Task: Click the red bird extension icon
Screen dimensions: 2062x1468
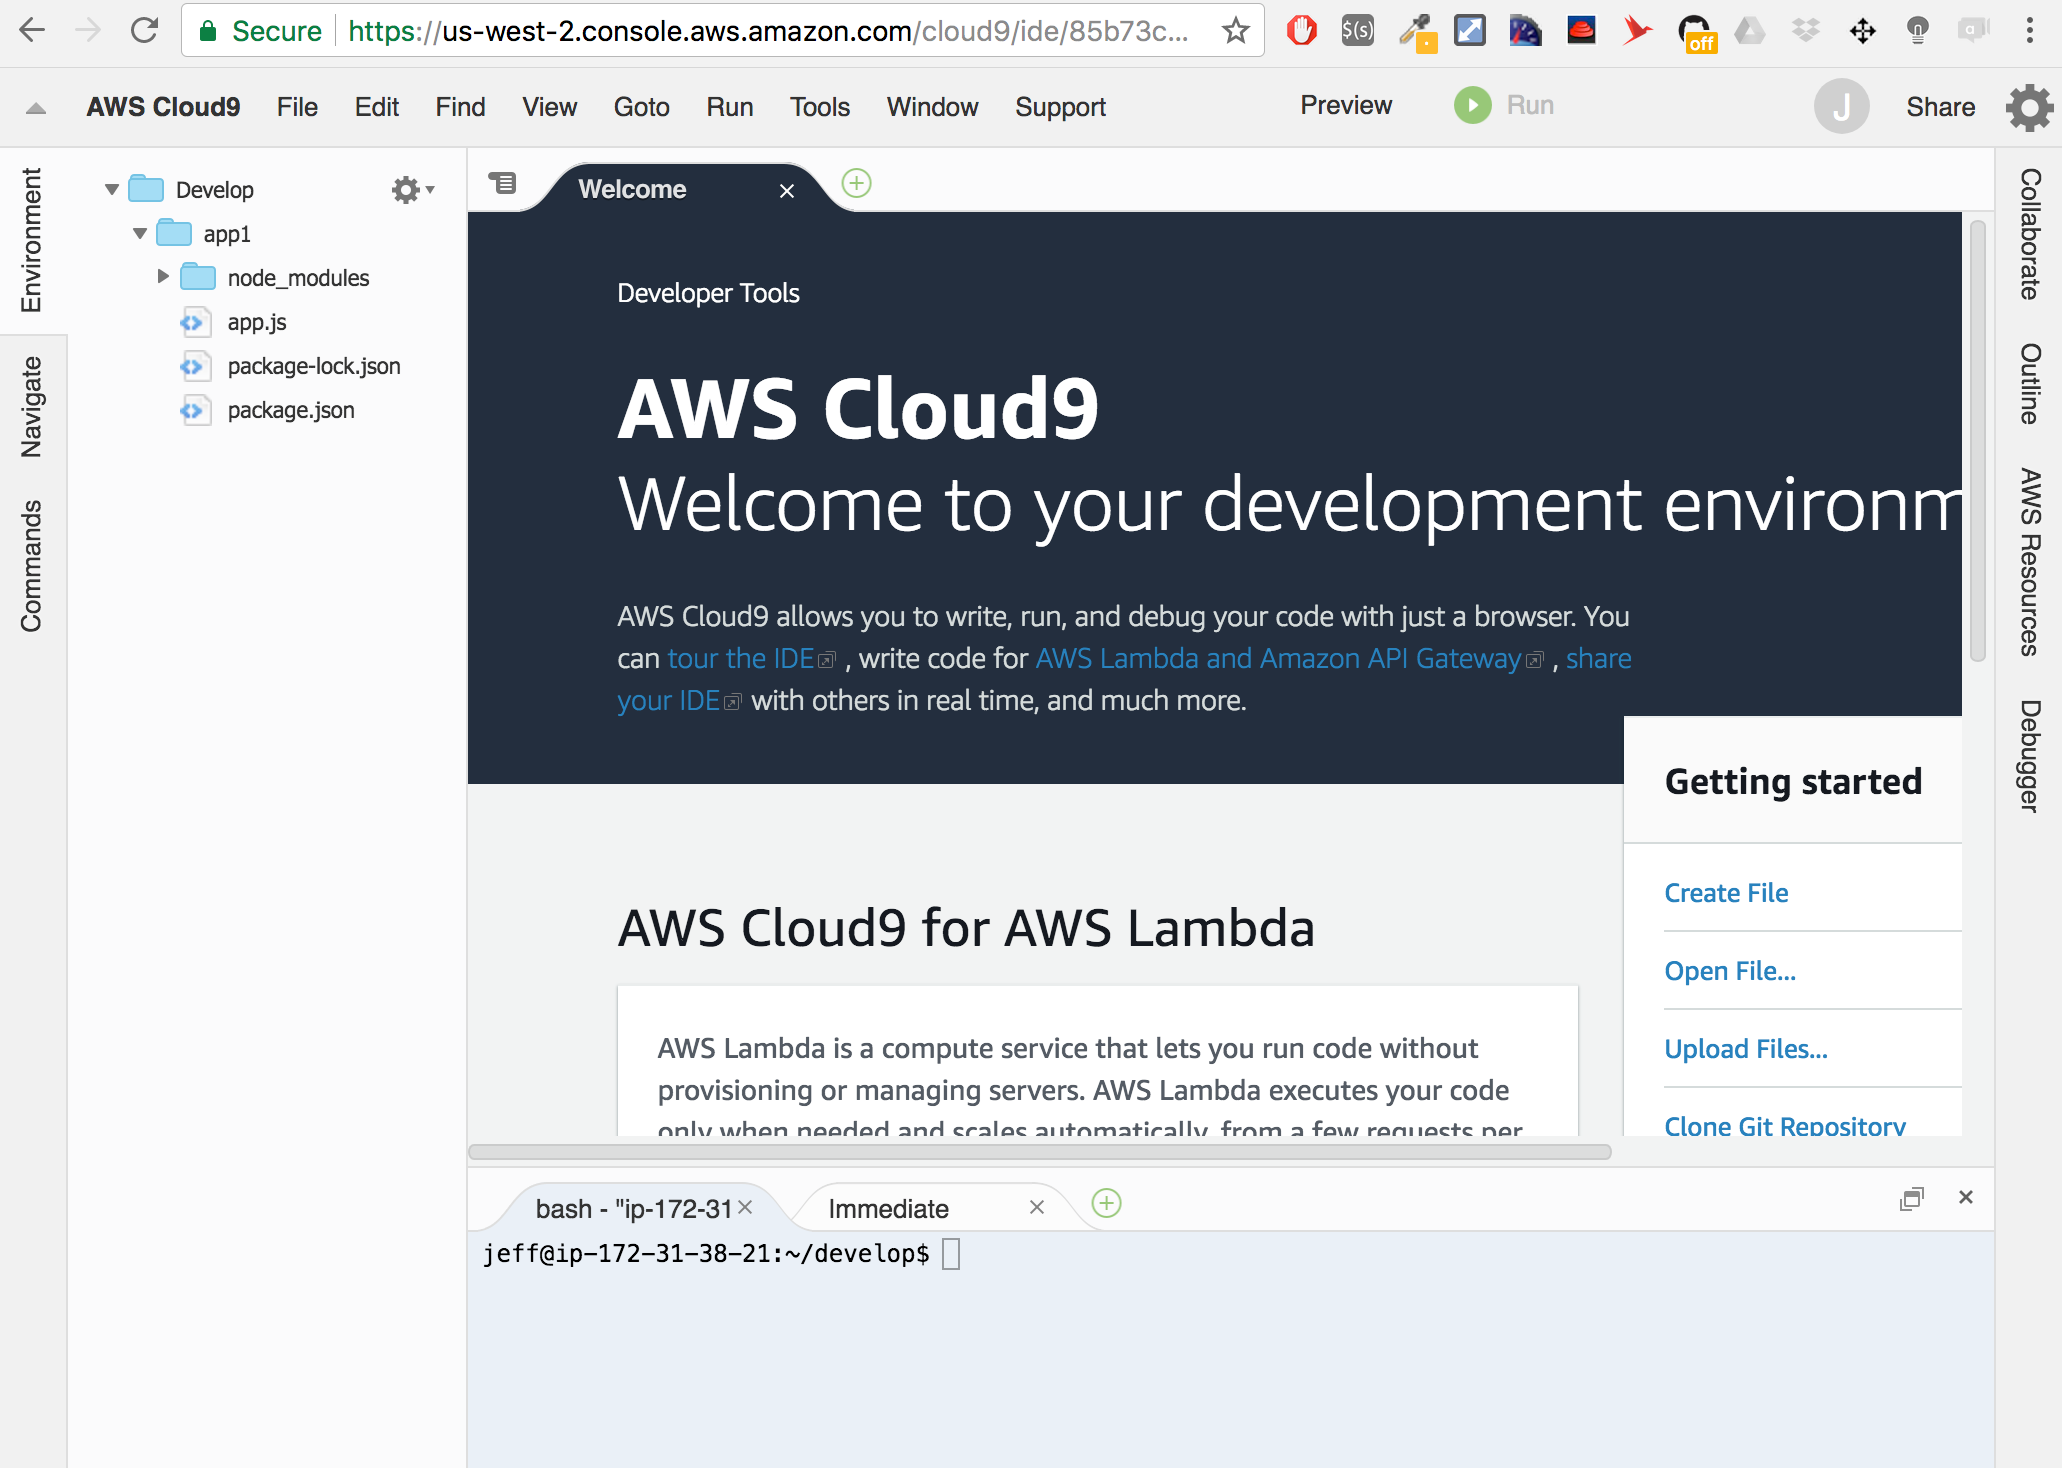Action: pyautogui.click(x=1636, y=31)
